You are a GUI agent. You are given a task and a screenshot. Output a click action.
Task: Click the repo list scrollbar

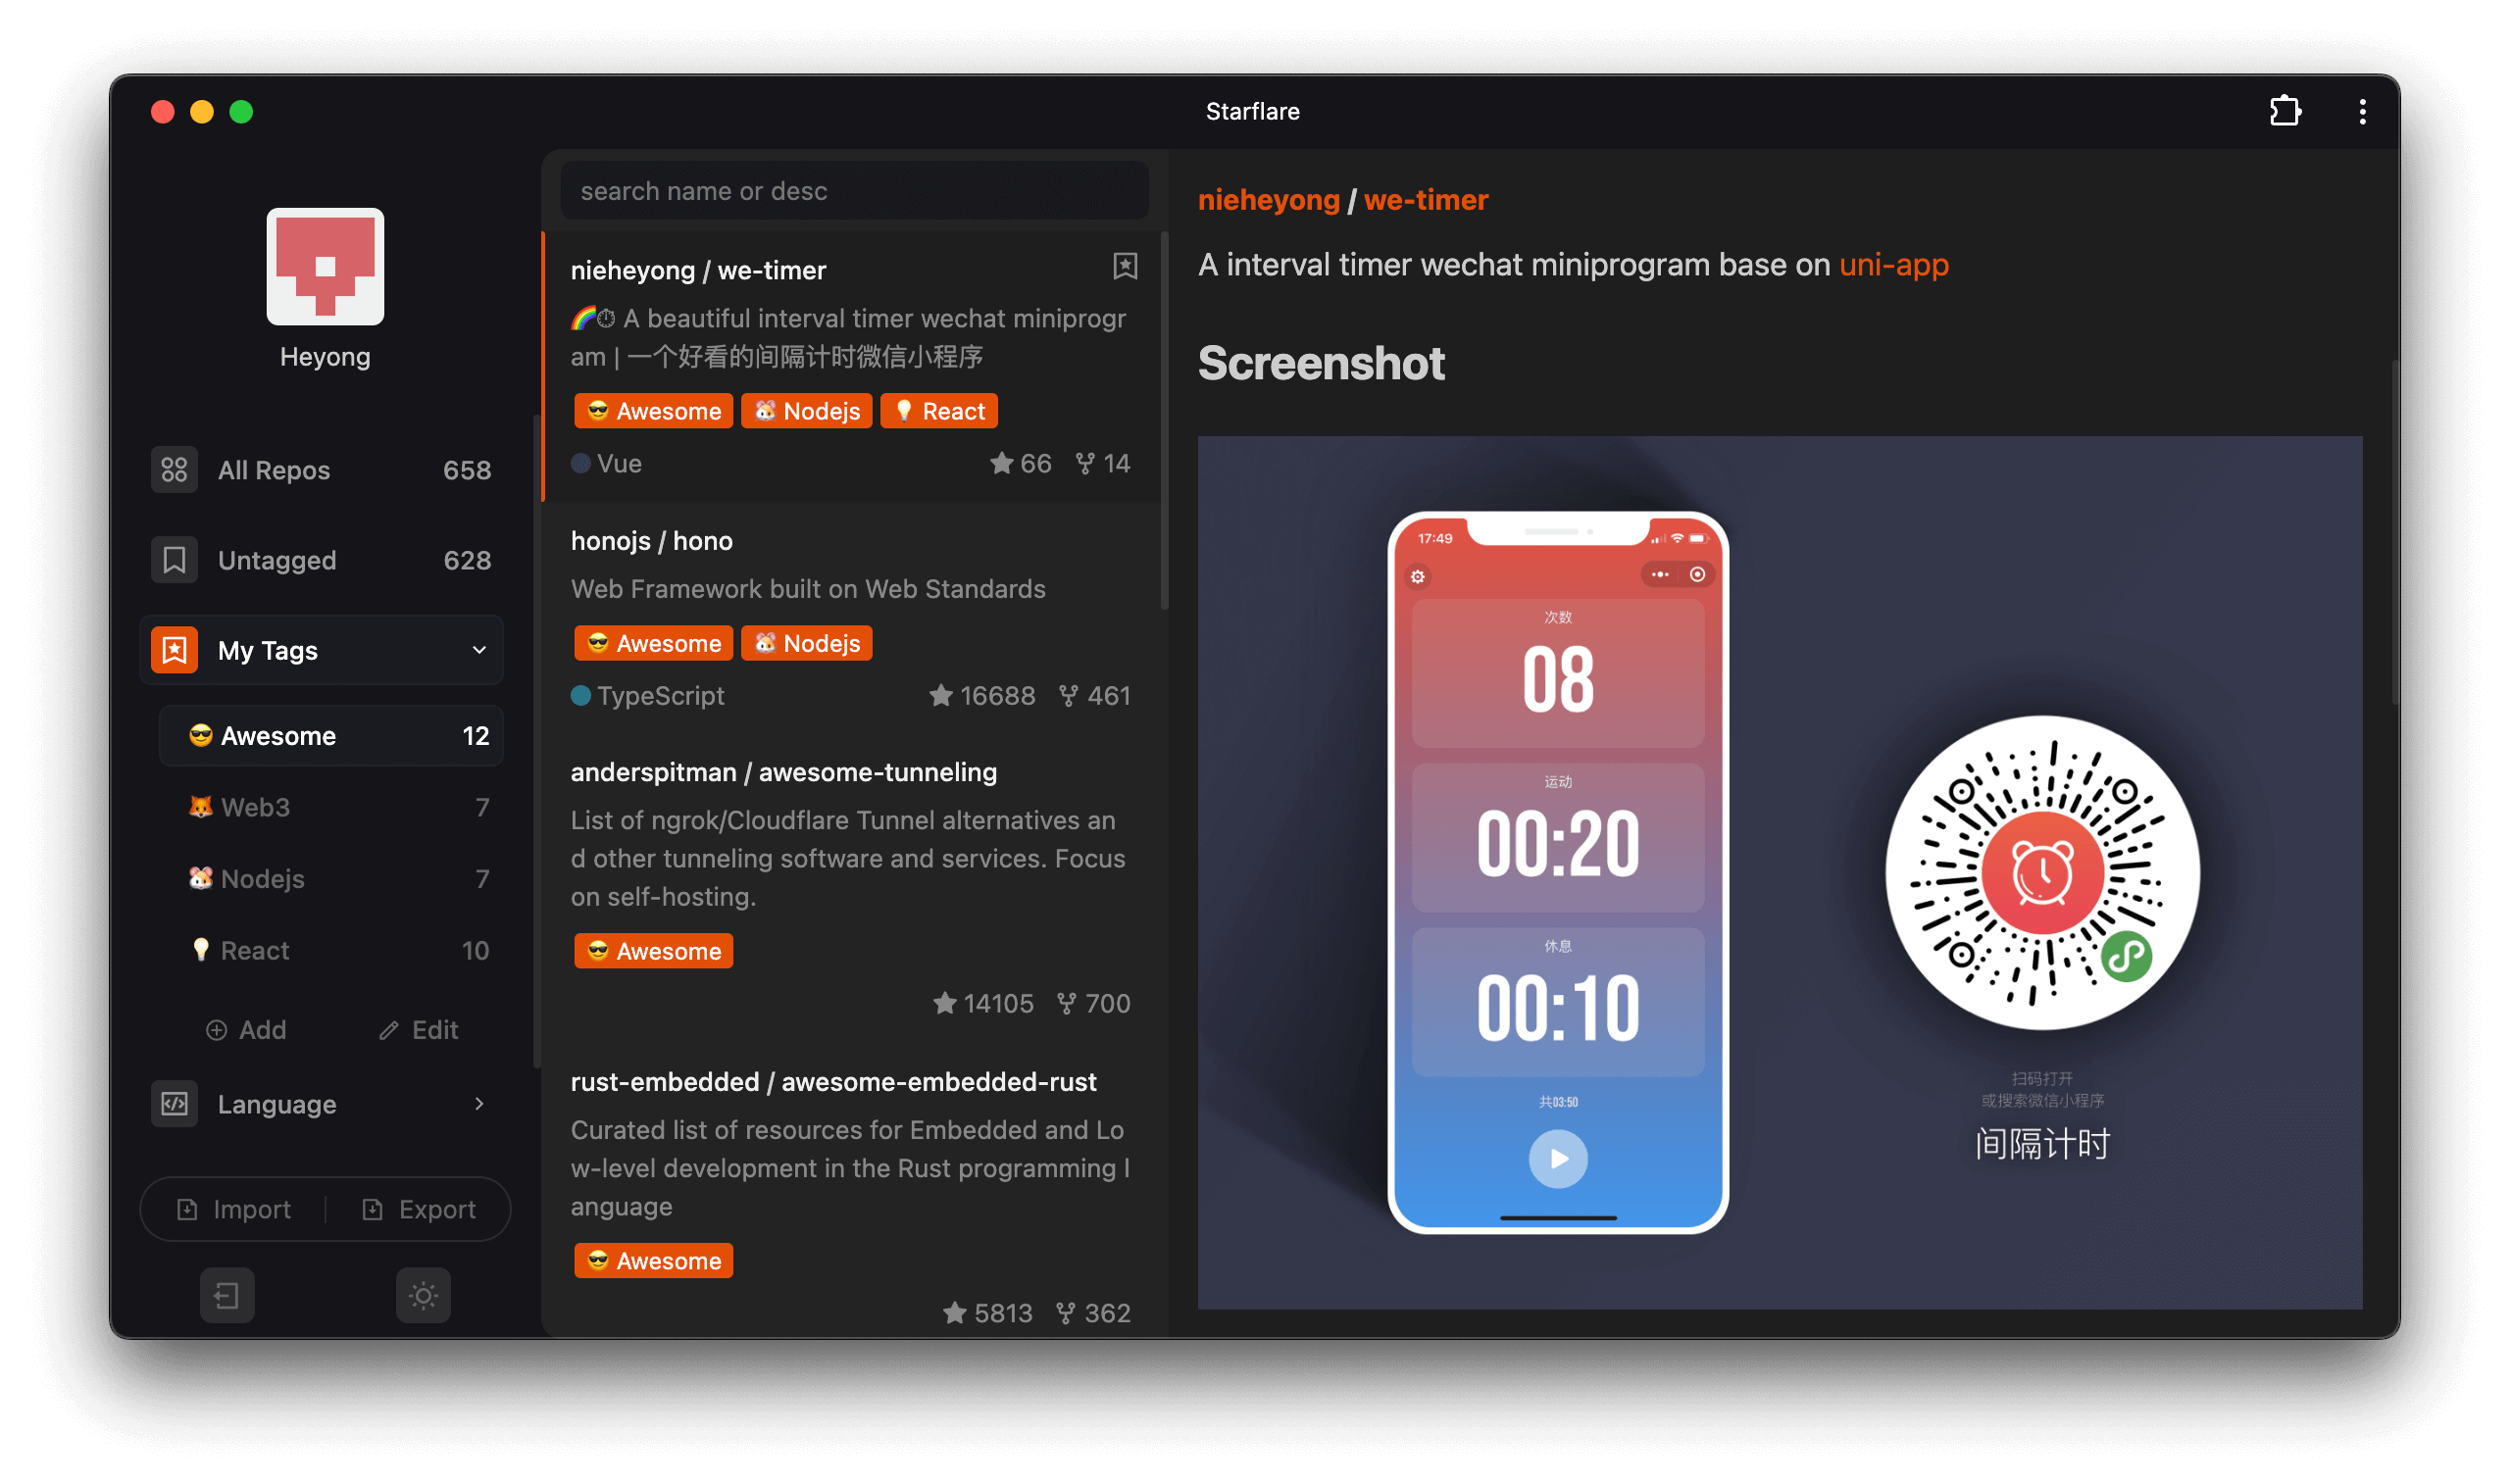[x=1164, y=420]
